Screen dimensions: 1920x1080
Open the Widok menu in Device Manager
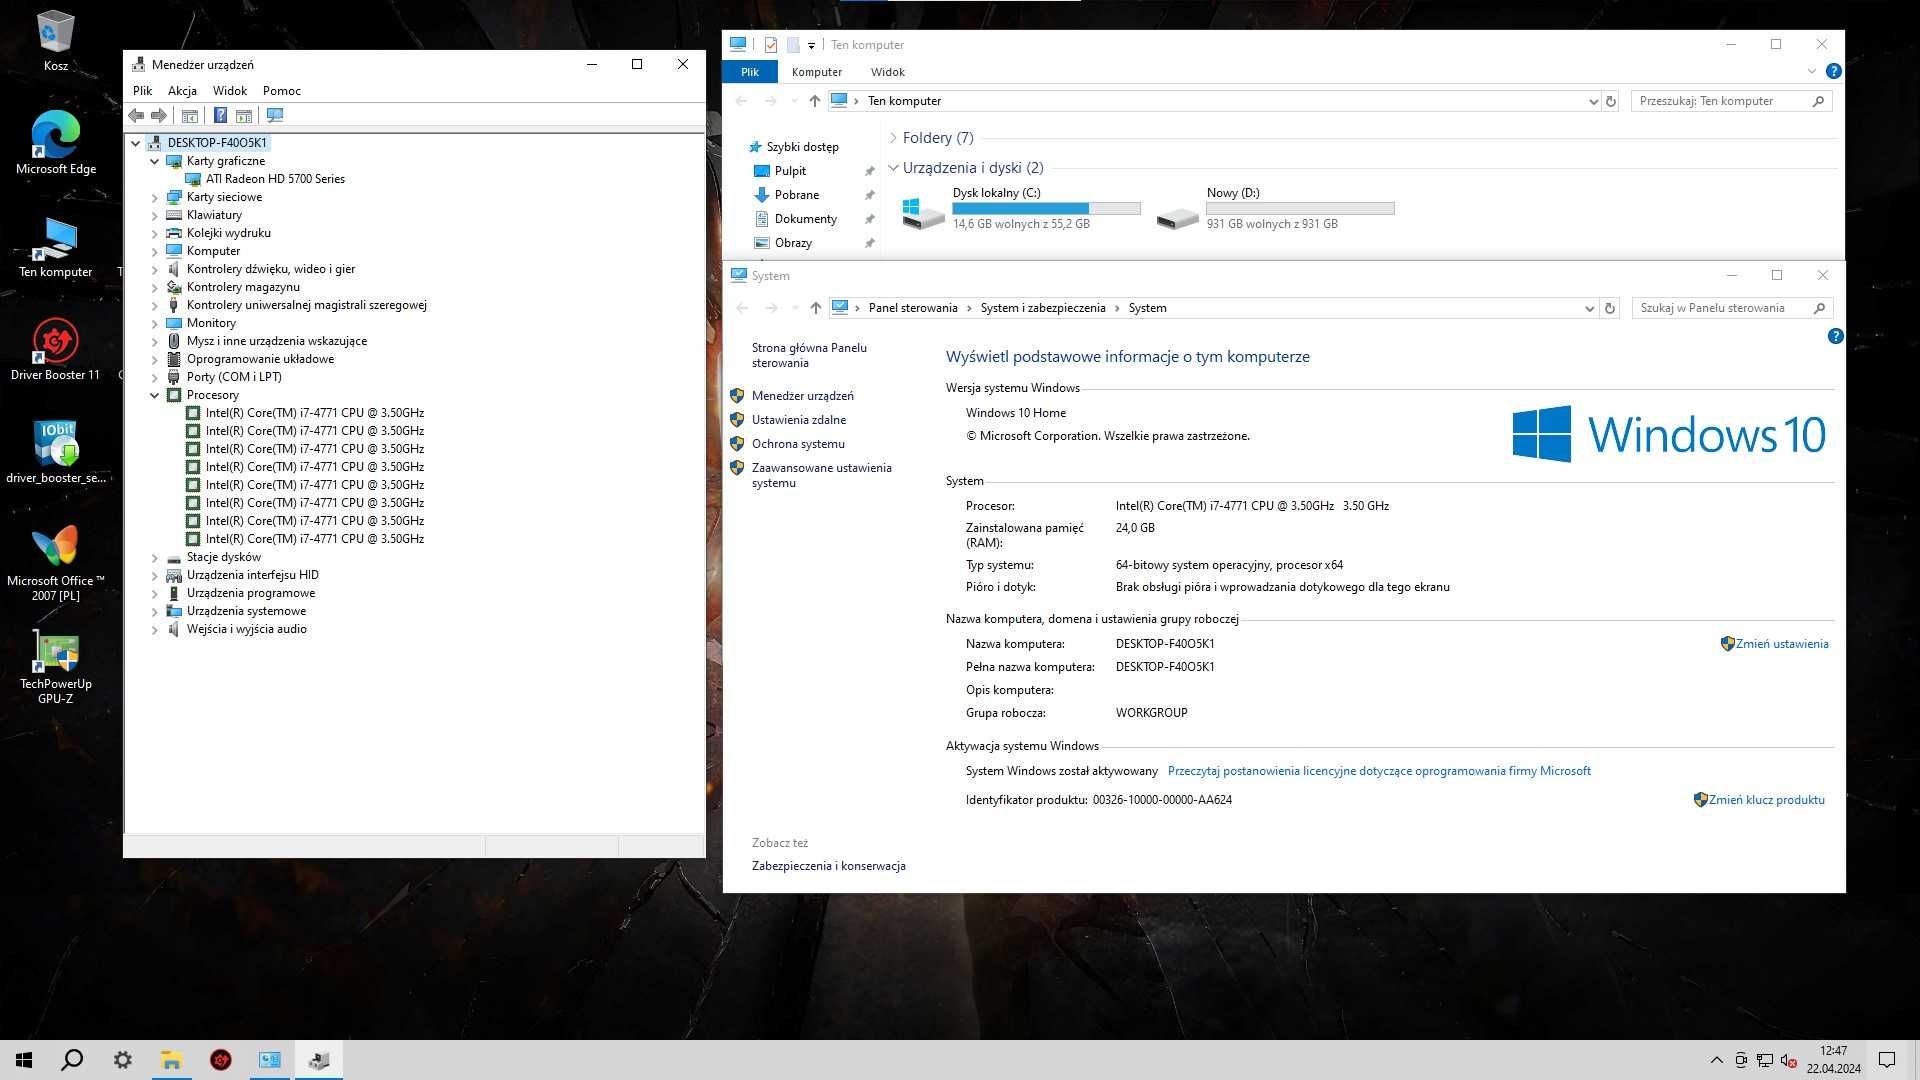coord(229,90)
